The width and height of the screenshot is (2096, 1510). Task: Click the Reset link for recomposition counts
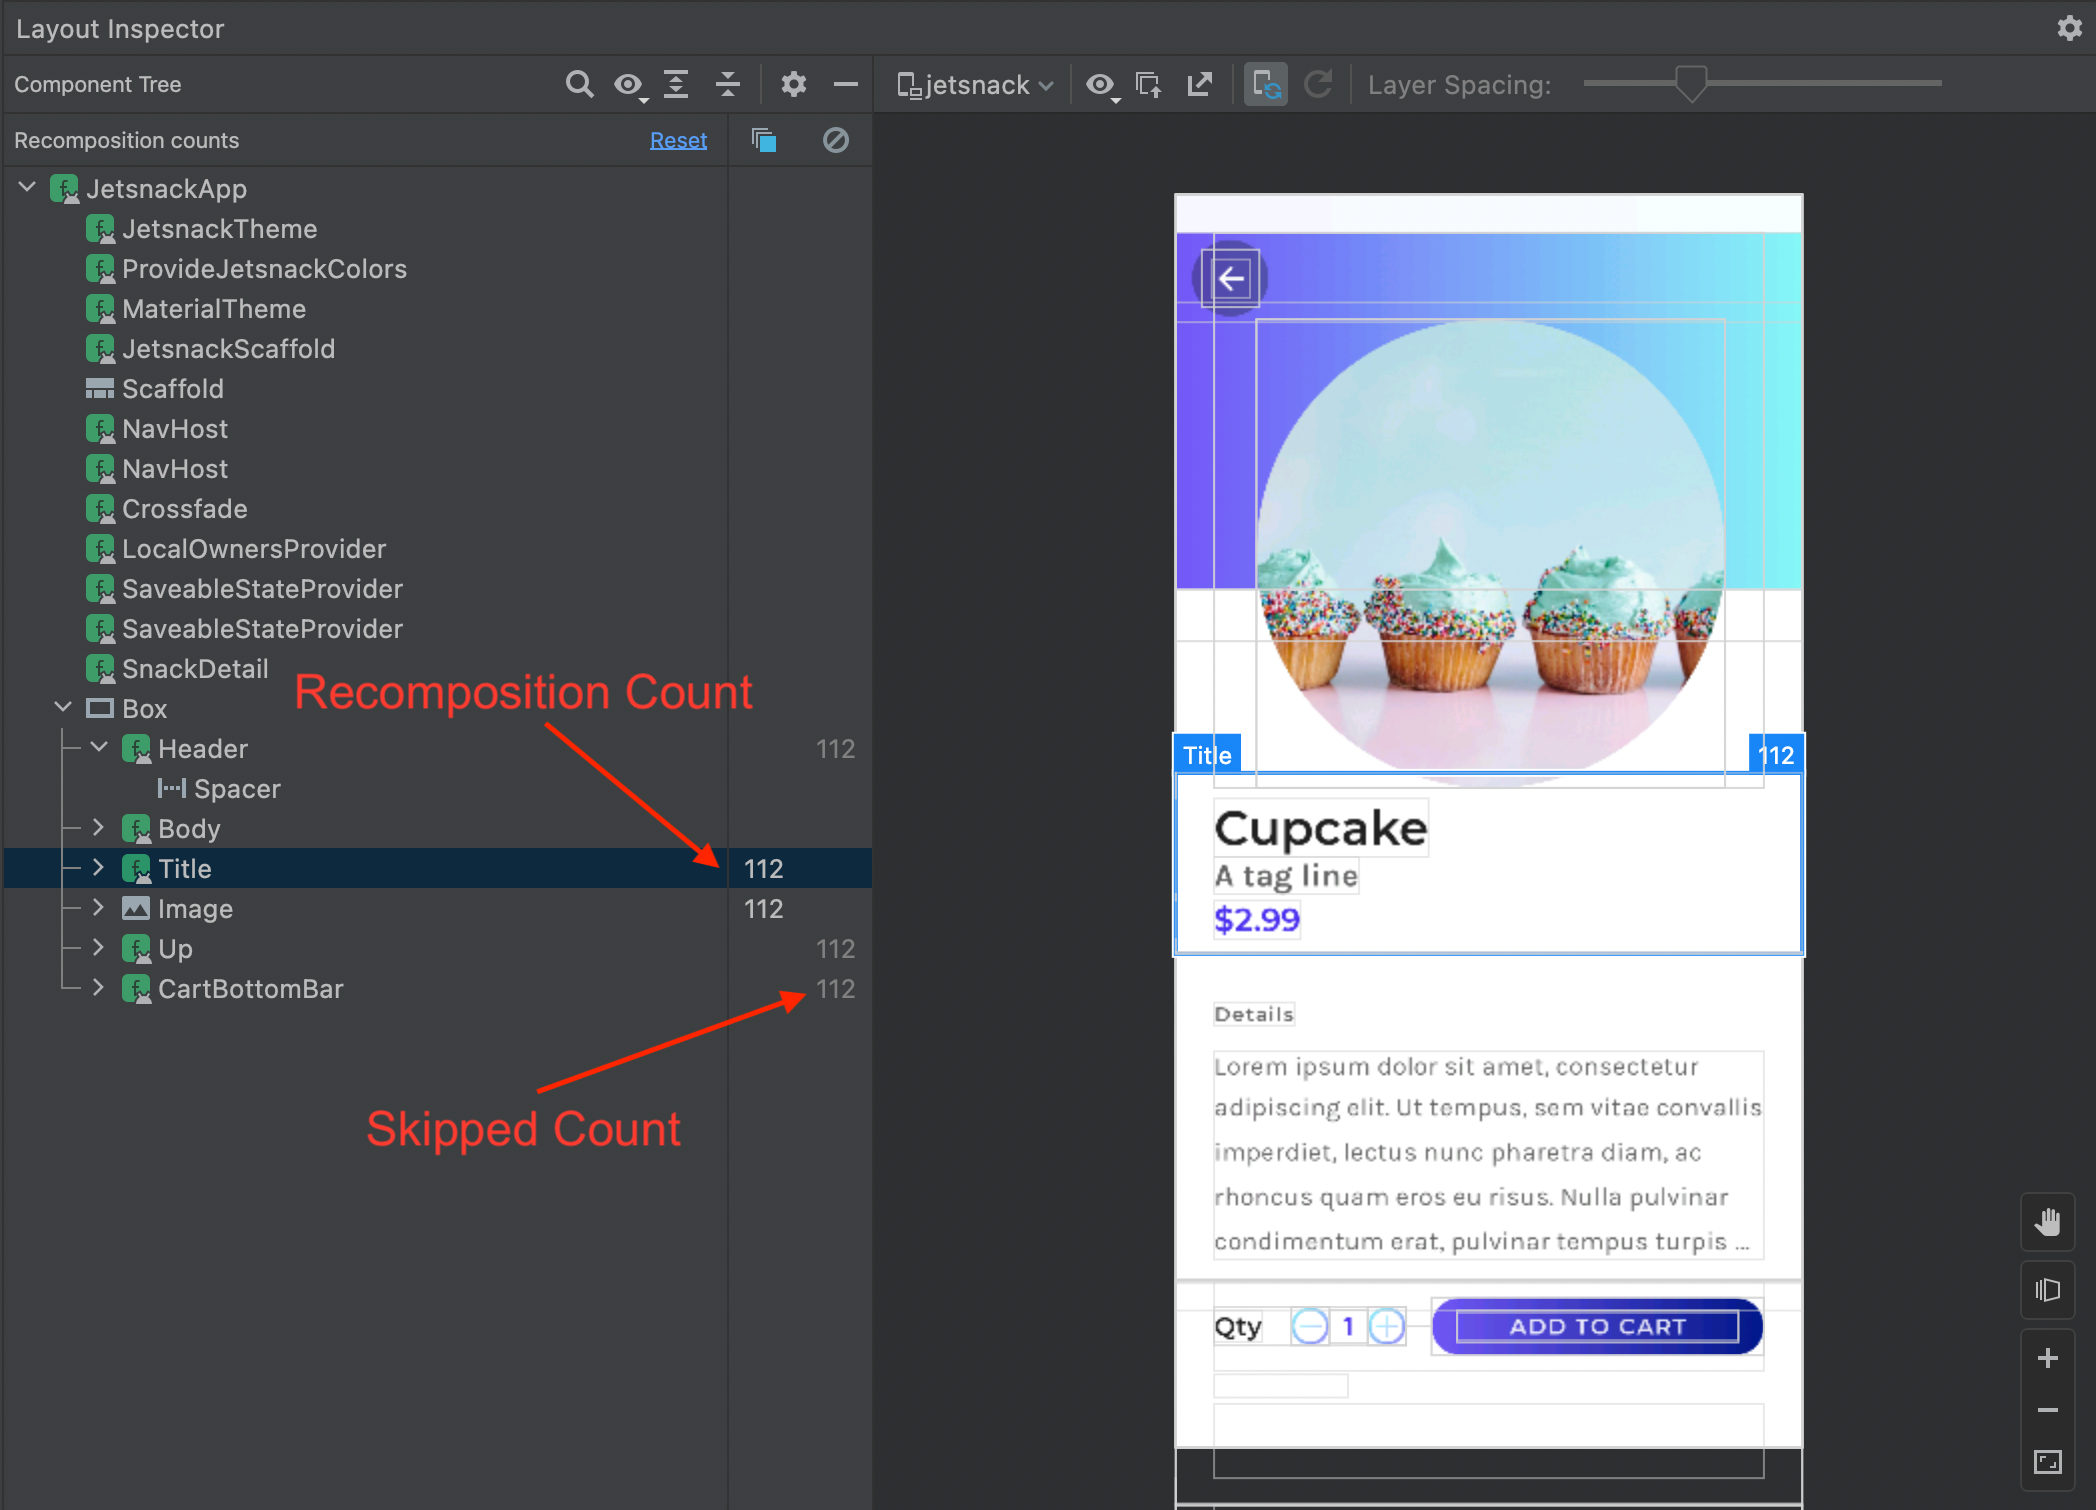tap(678, 140)
